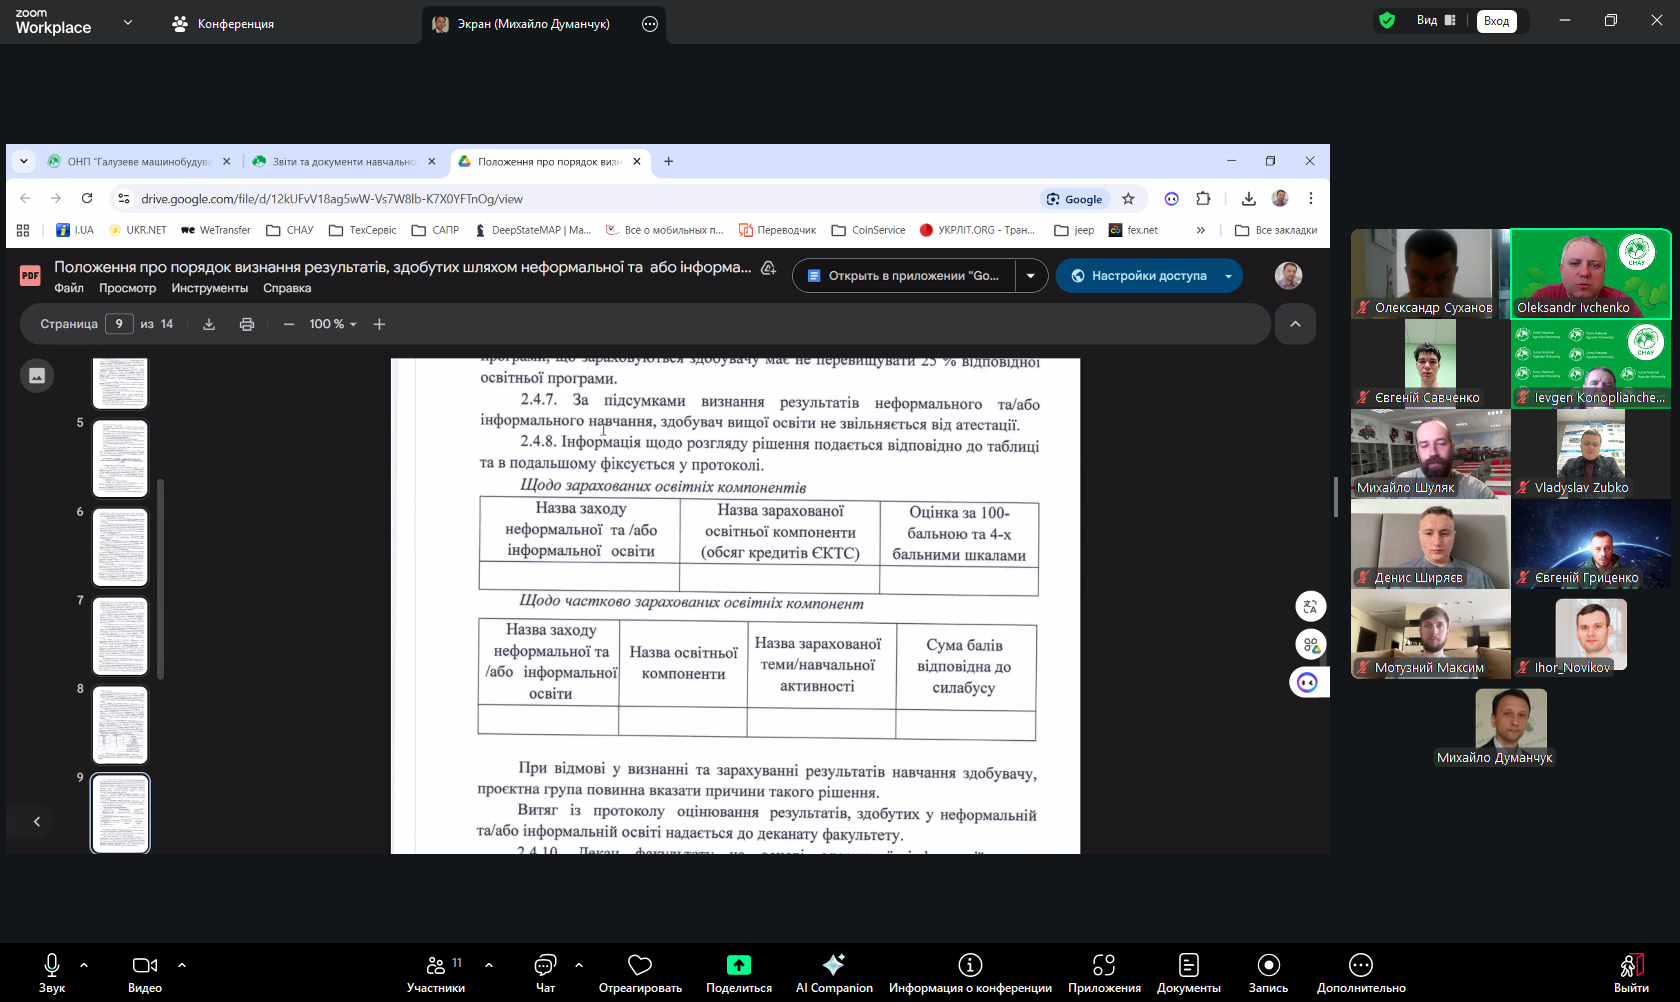This screenshot has width=1680, height=1002.
Task: Open the Документы menu item
Action: click(x=1188, y=973)
